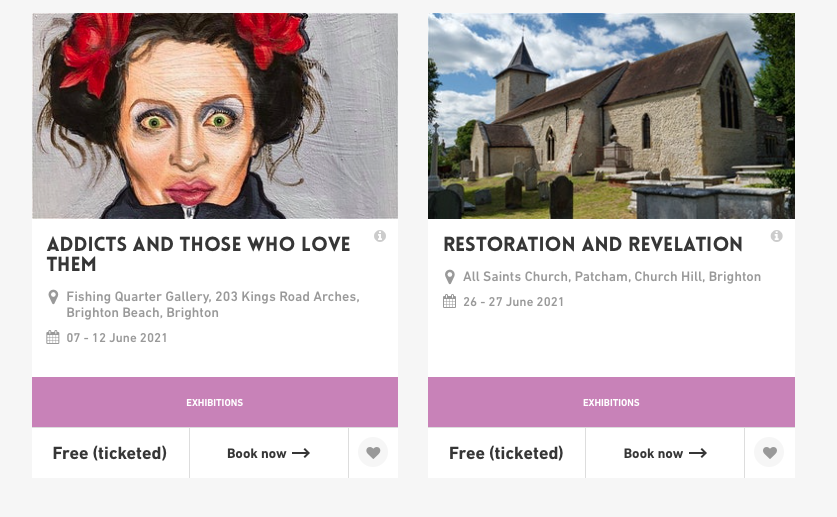This screenshot has width=837, height=517.
Task: Click info icon on Restoration and Revelation card
Action: [x=777, y=236]
